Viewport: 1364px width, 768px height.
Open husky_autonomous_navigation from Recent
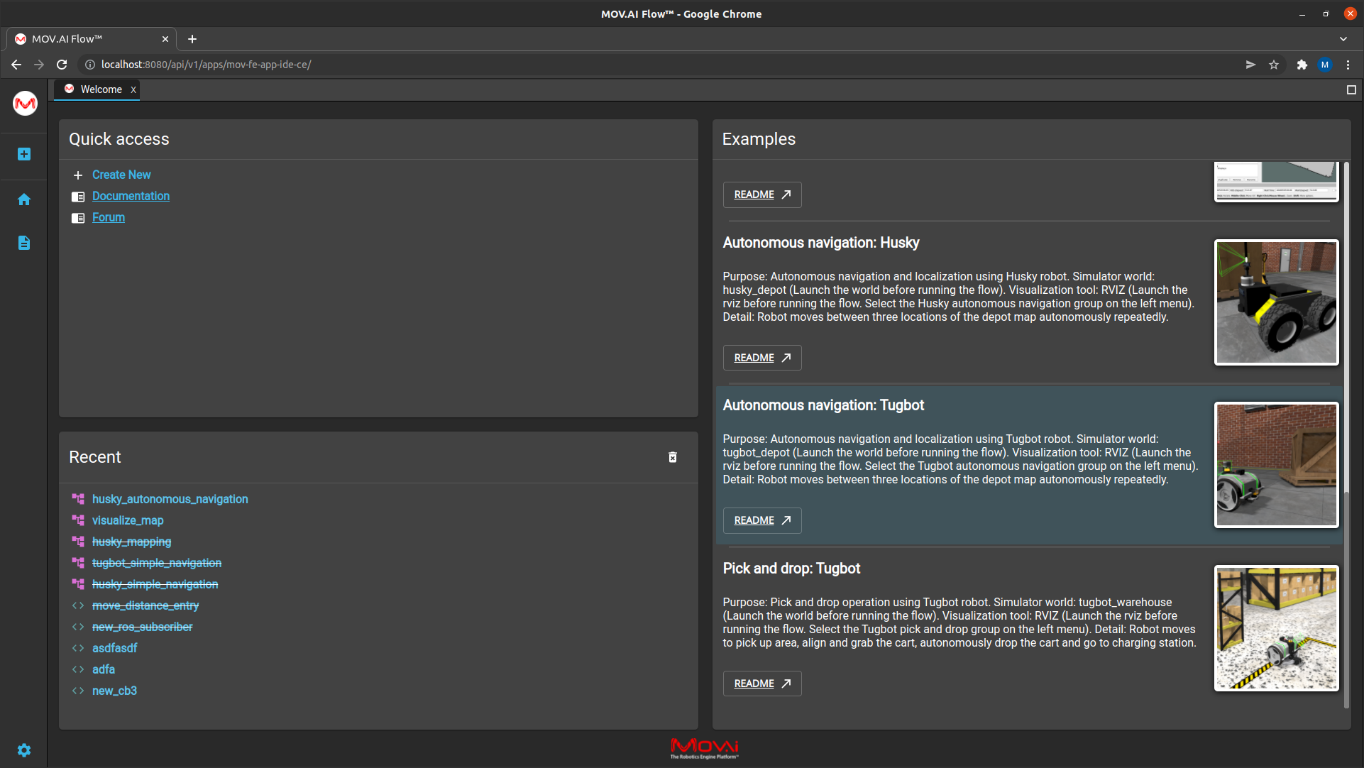click(170, 499)
